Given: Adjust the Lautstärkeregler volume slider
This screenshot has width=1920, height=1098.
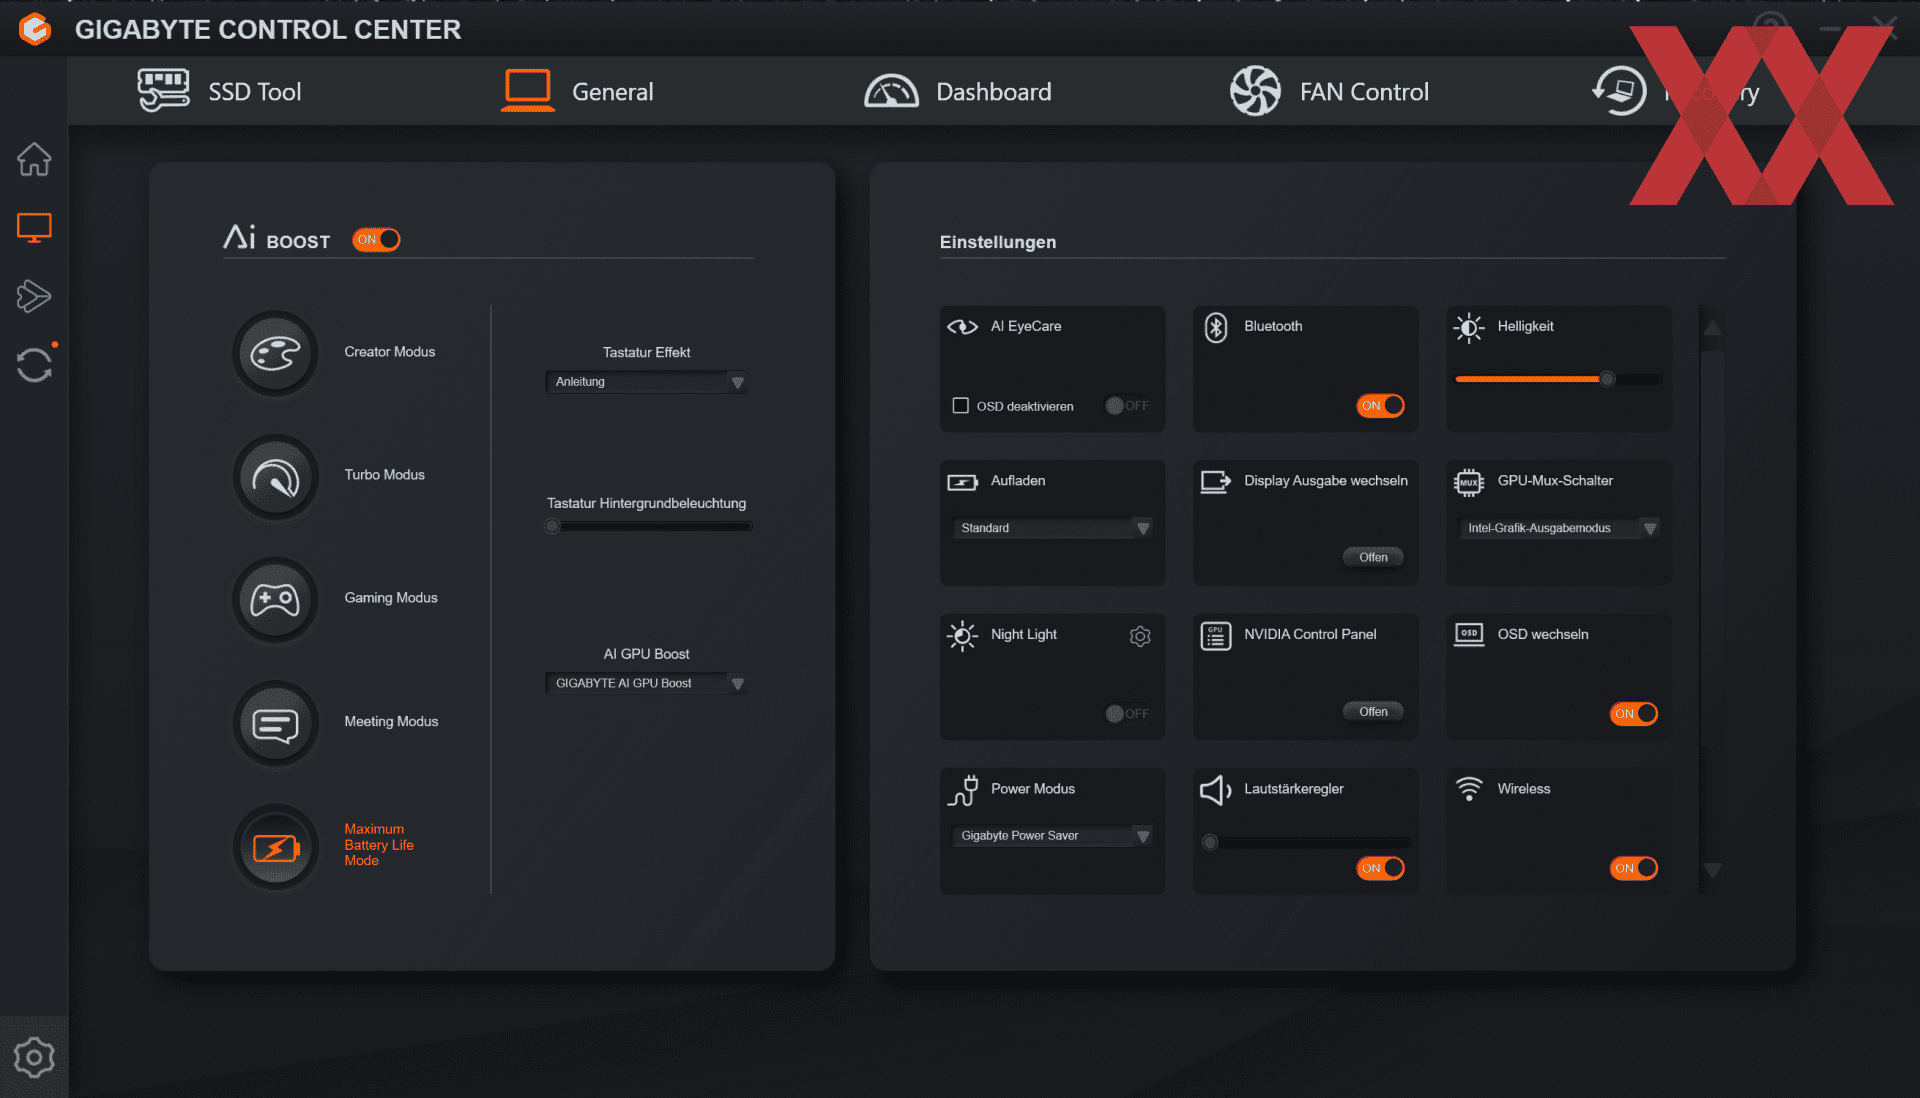Looking at the screenshot, I should coord(1305,843).
